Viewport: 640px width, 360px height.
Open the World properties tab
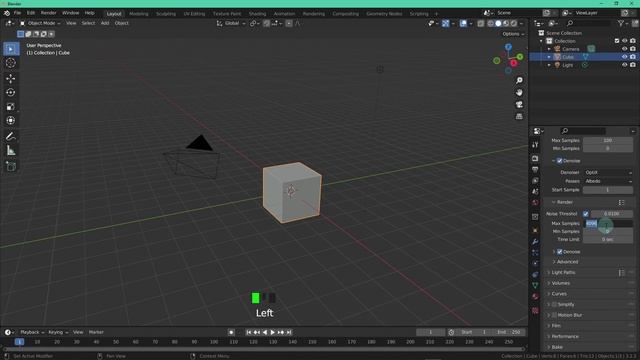535,202
